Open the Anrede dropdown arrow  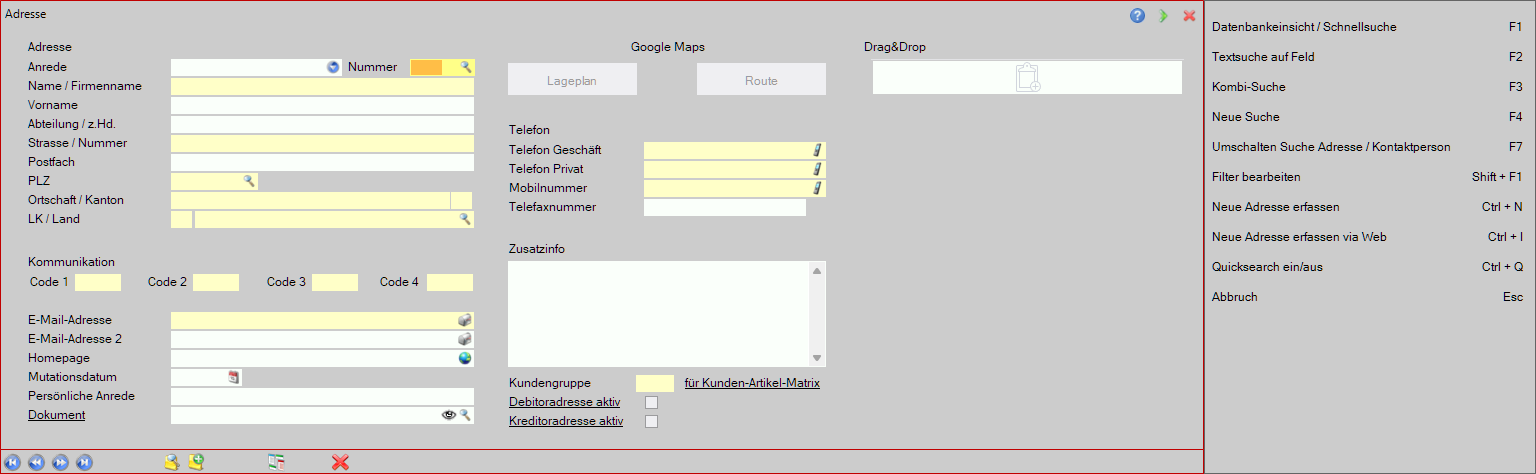[x=334, y=67]
